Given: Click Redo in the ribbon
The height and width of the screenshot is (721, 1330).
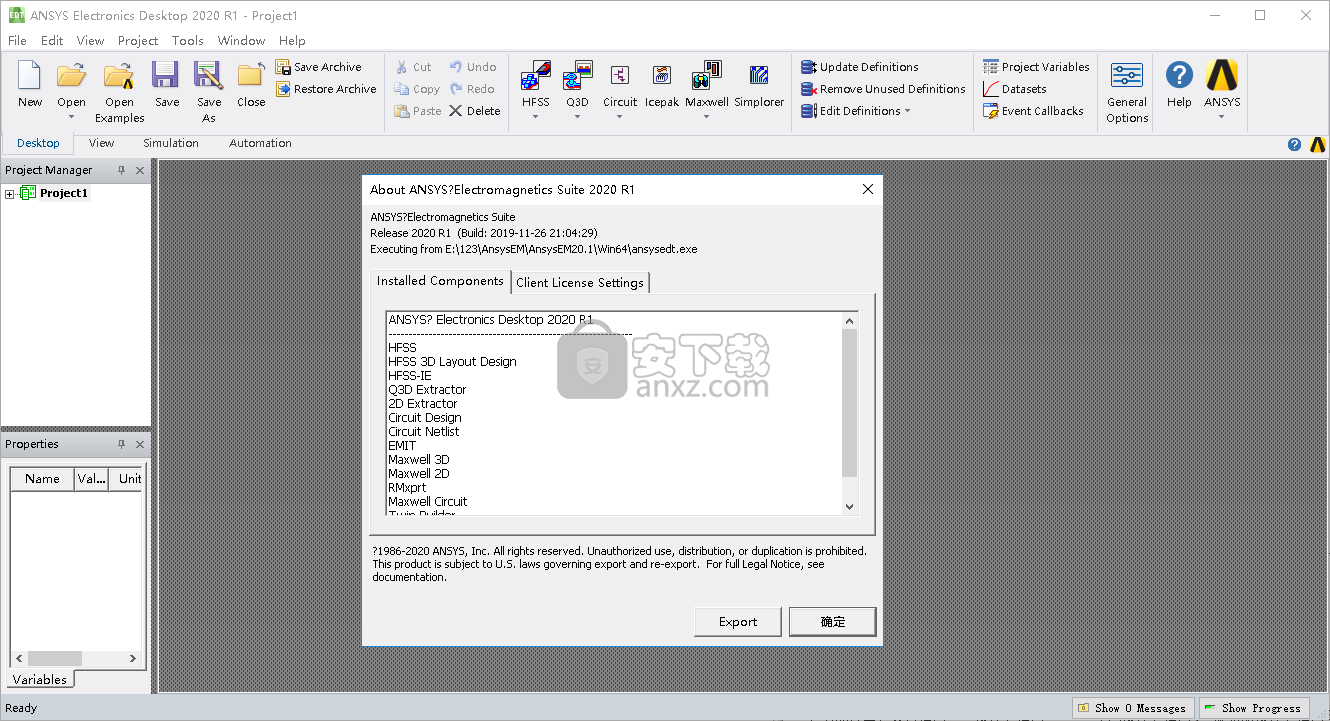Looking at the screenshot, I should (x=472, y=89).
